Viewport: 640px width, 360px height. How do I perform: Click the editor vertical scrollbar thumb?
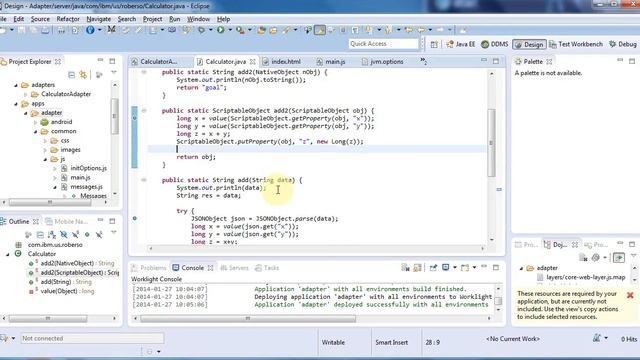coord(491,142)
